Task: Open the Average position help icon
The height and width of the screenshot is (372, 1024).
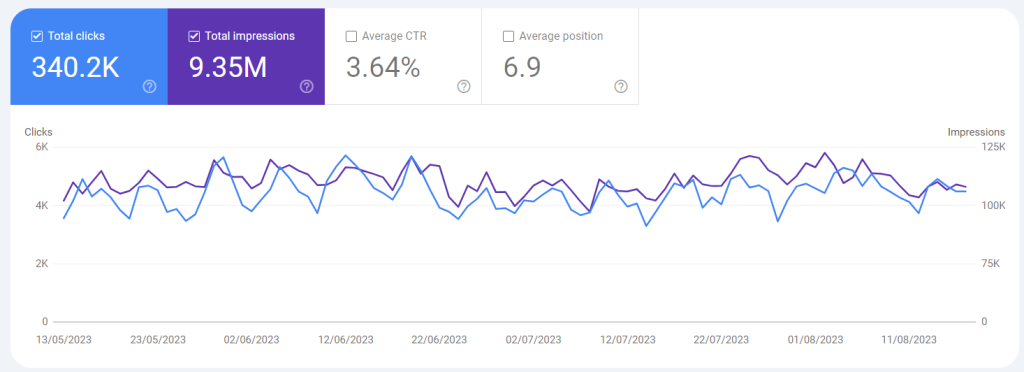Action: [621, 87]
